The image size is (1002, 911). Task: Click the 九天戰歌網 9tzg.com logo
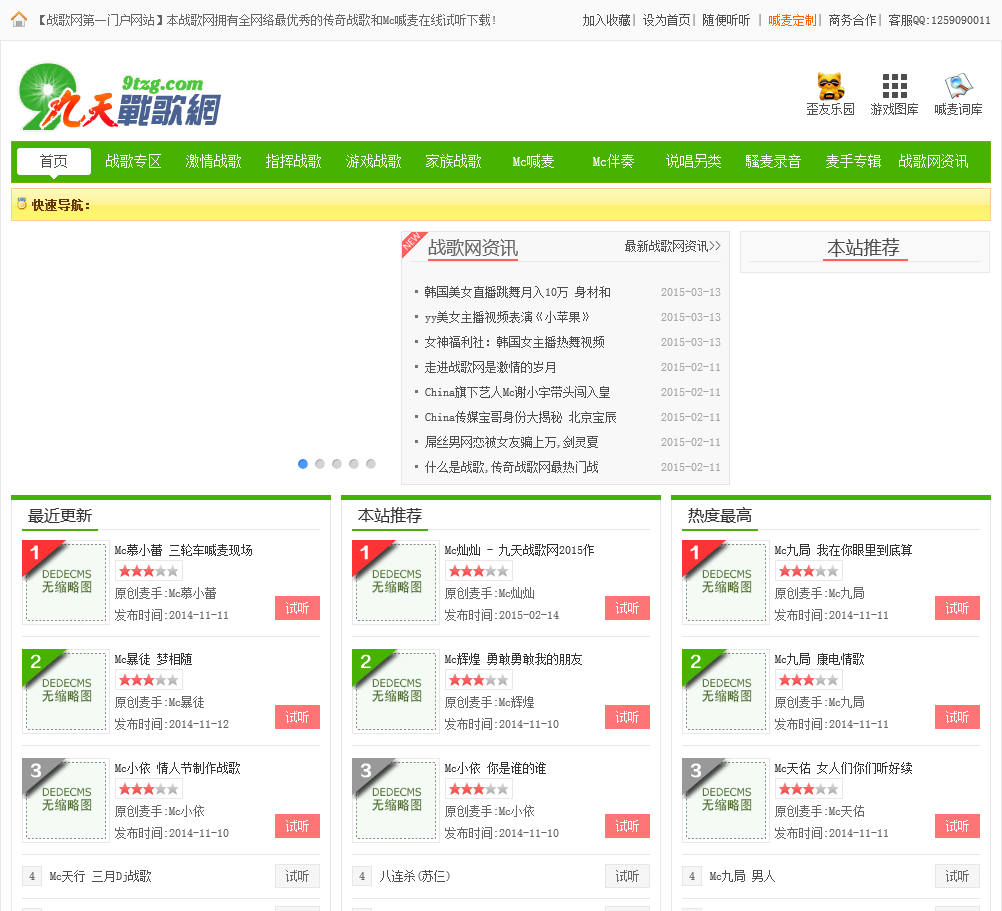(119, 96)
